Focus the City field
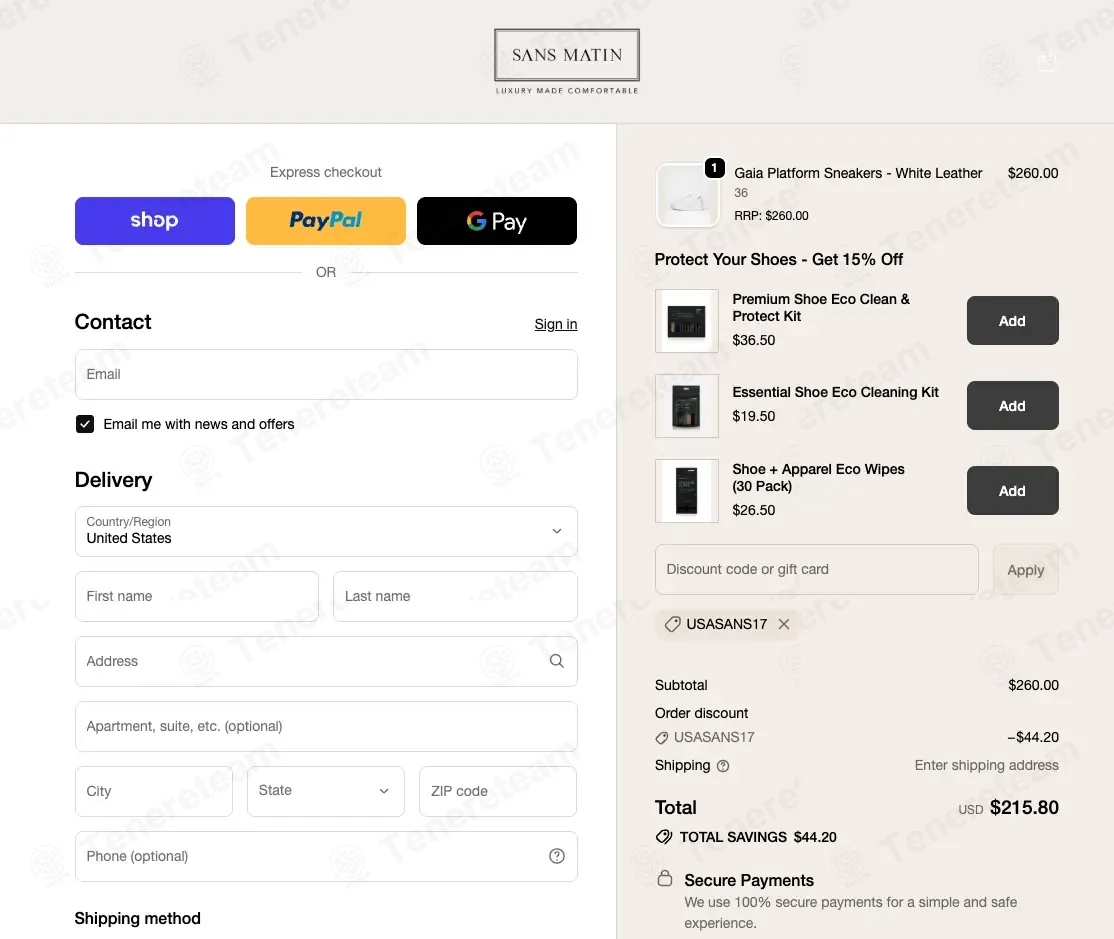1114x939 pixels. [x=154, y=791]
